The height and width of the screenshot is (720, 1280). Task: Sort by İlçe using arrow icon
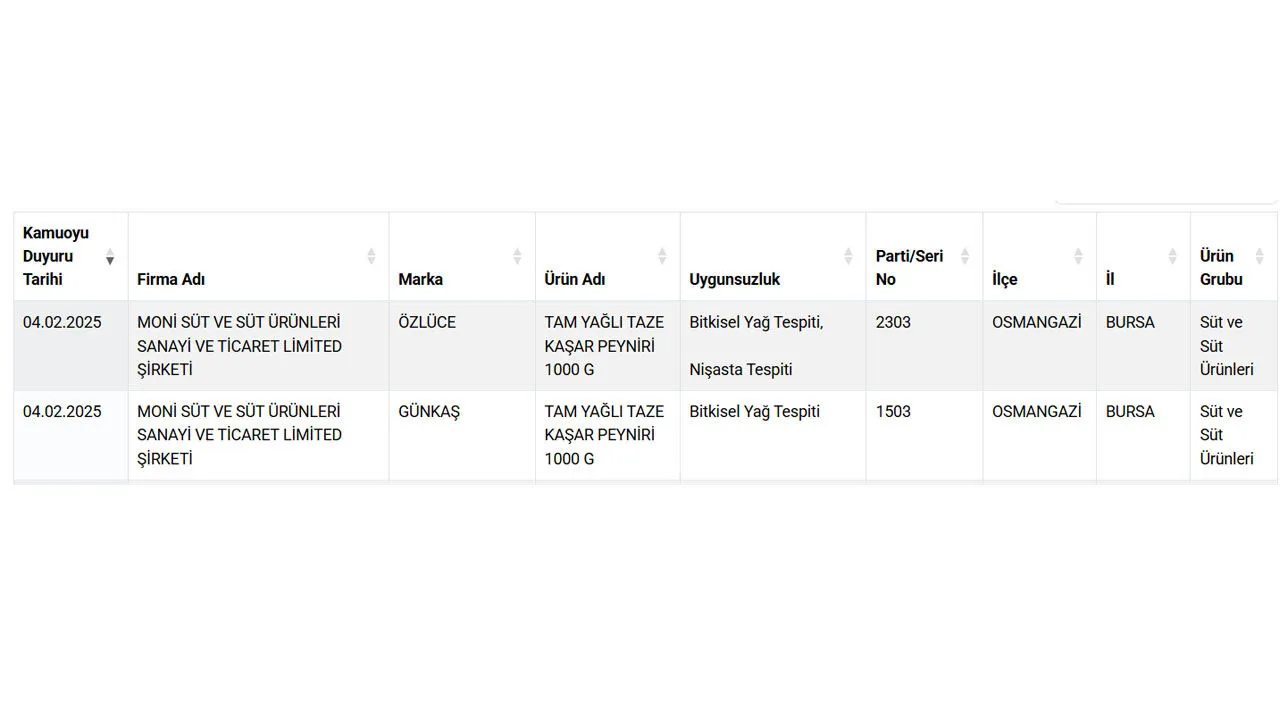1078,256
